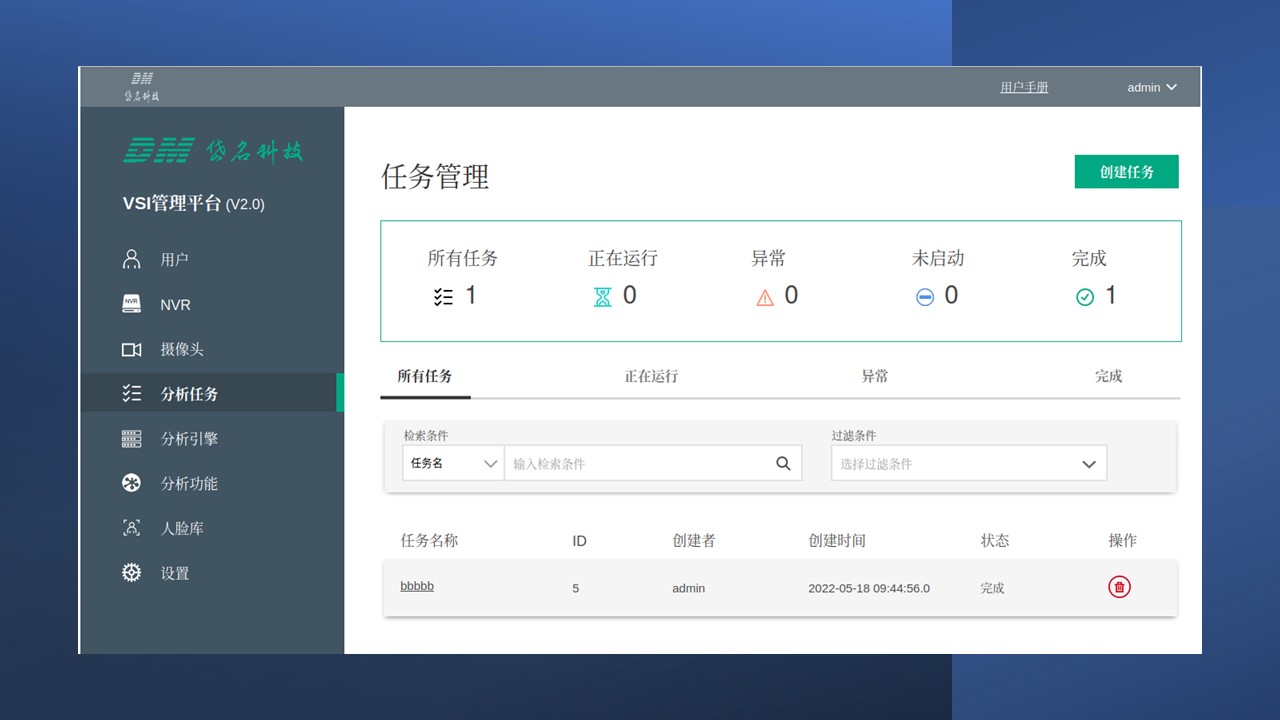Click the 所有任务 checklist icon in summary

click(x=444, y=296)
